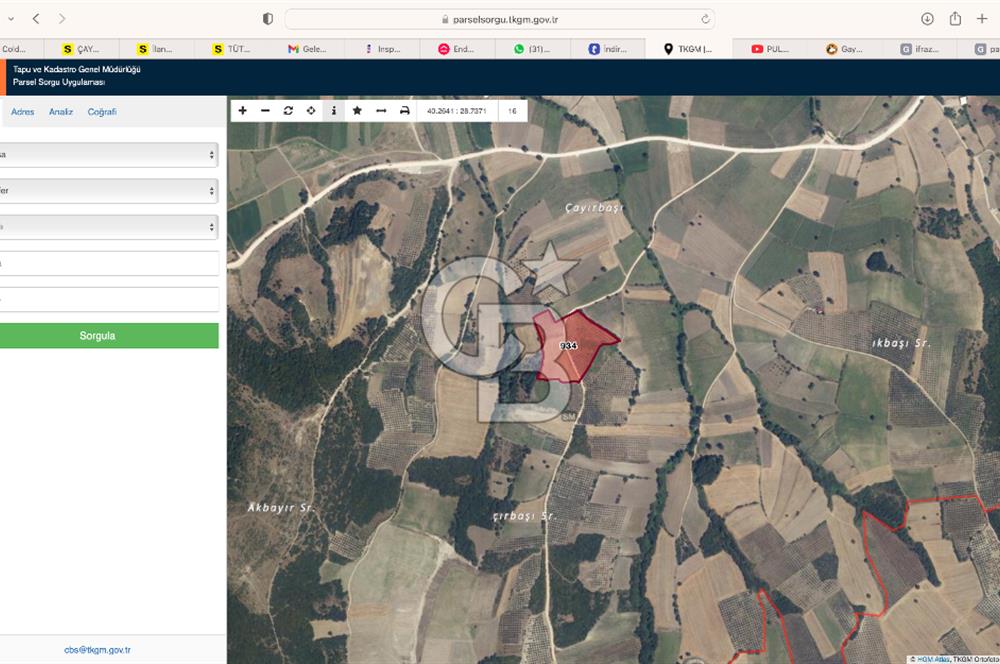Click the refresh map icon in toolbar
The width and height of the screenshot is (1000, 664).
click(x=288, y=111)
